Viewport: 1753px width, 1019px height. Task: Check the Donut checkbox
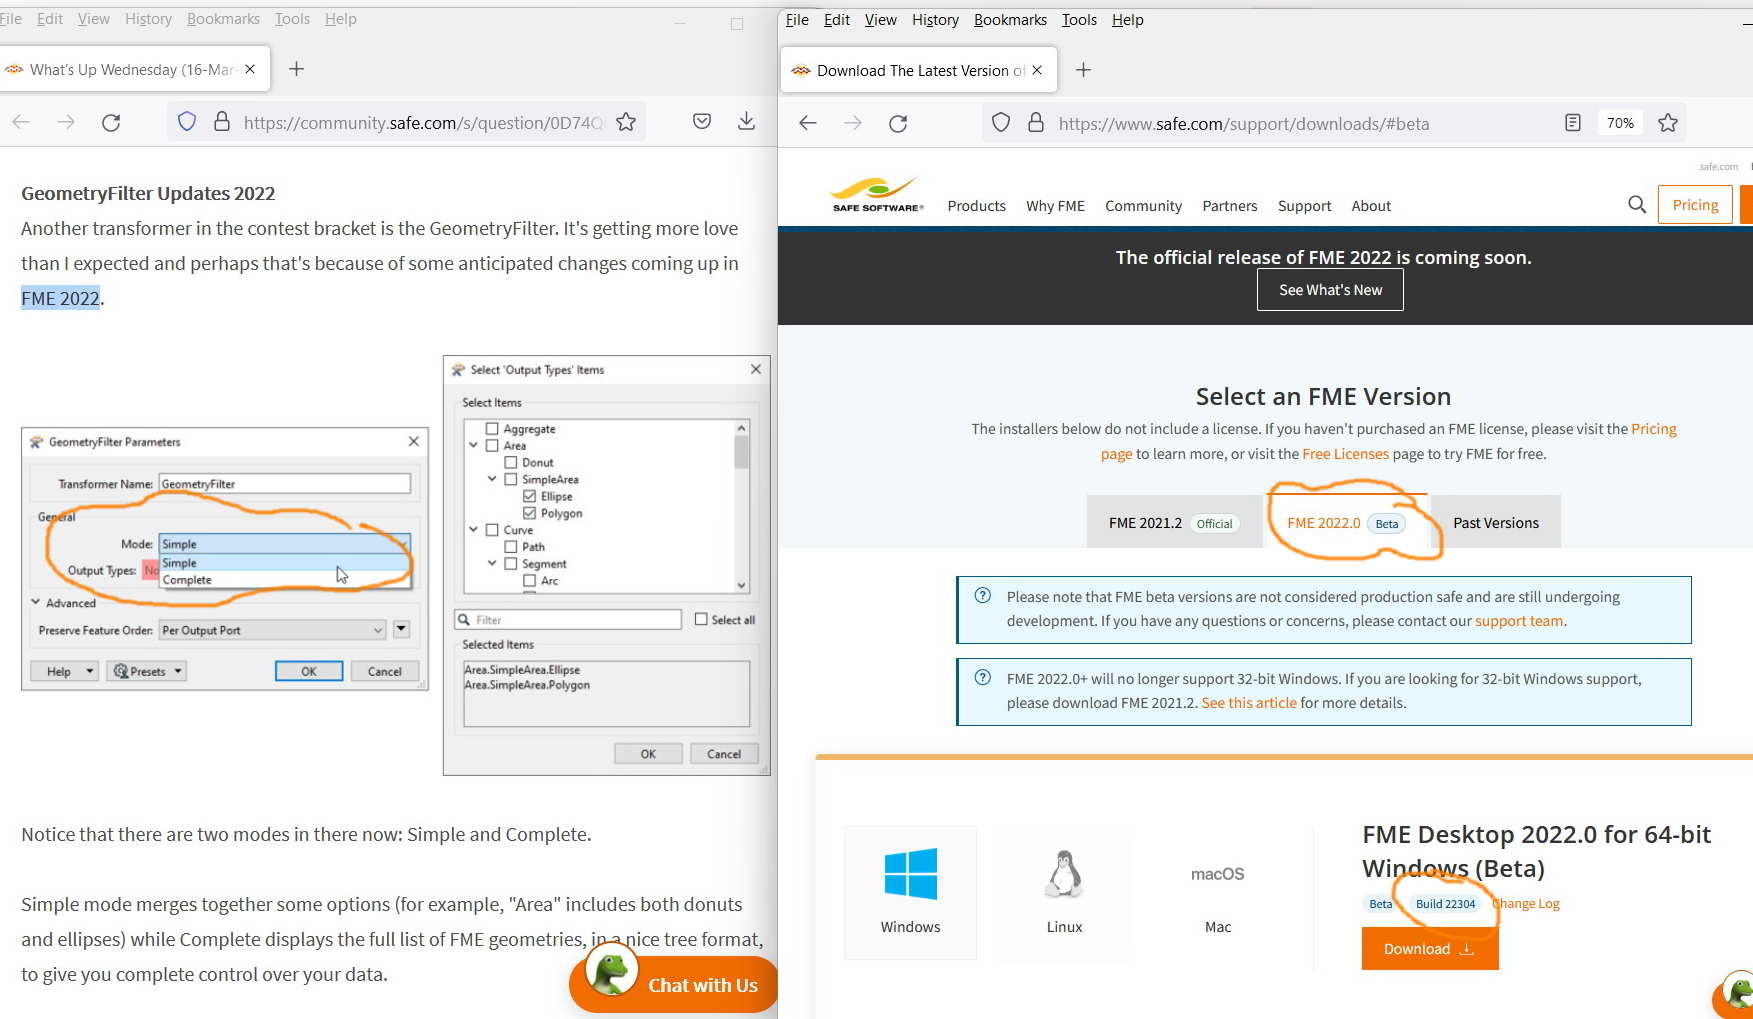[511, 463]
